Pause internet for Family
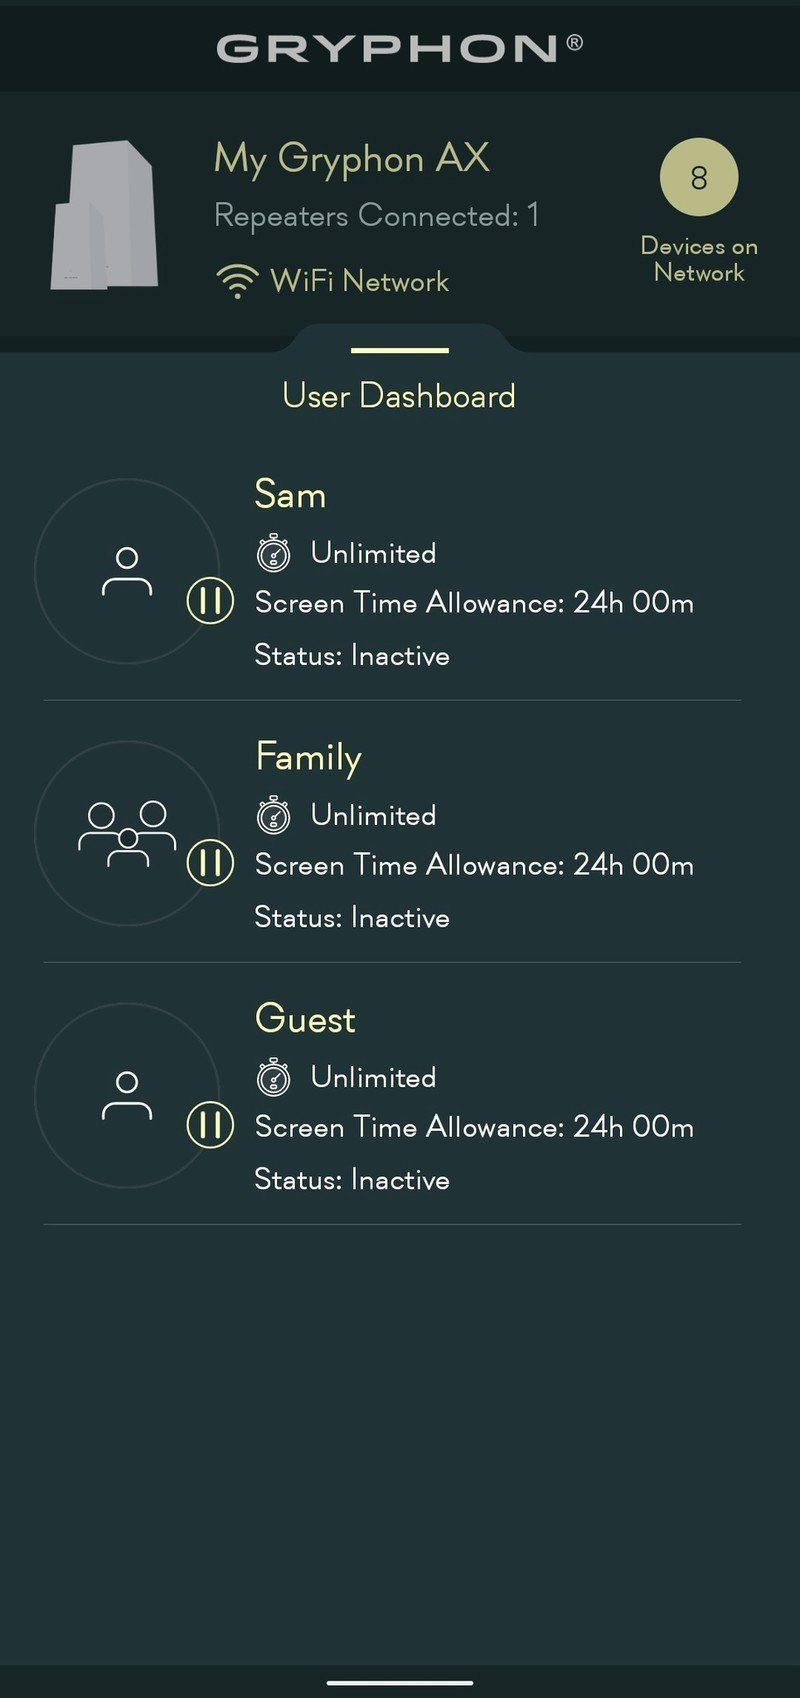The height and width of the screenshot is (1698, 800). pos(210,863)
